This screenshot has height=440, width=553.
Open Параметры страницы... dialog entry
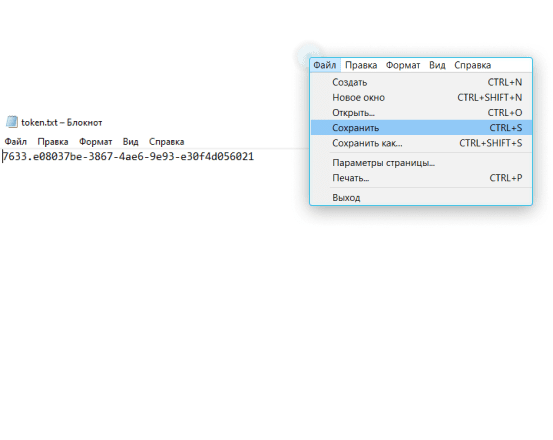(421, 163)
